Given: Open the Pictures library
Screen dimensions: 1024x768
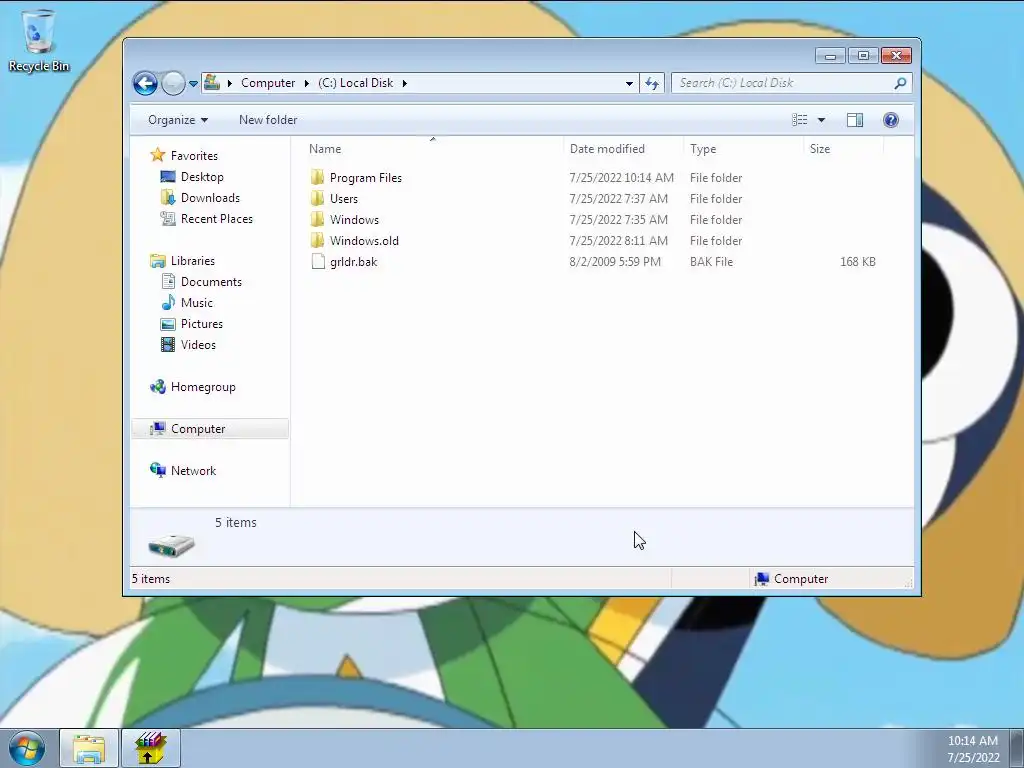Looking at the screenshot, I should click(x=202, y=323).
